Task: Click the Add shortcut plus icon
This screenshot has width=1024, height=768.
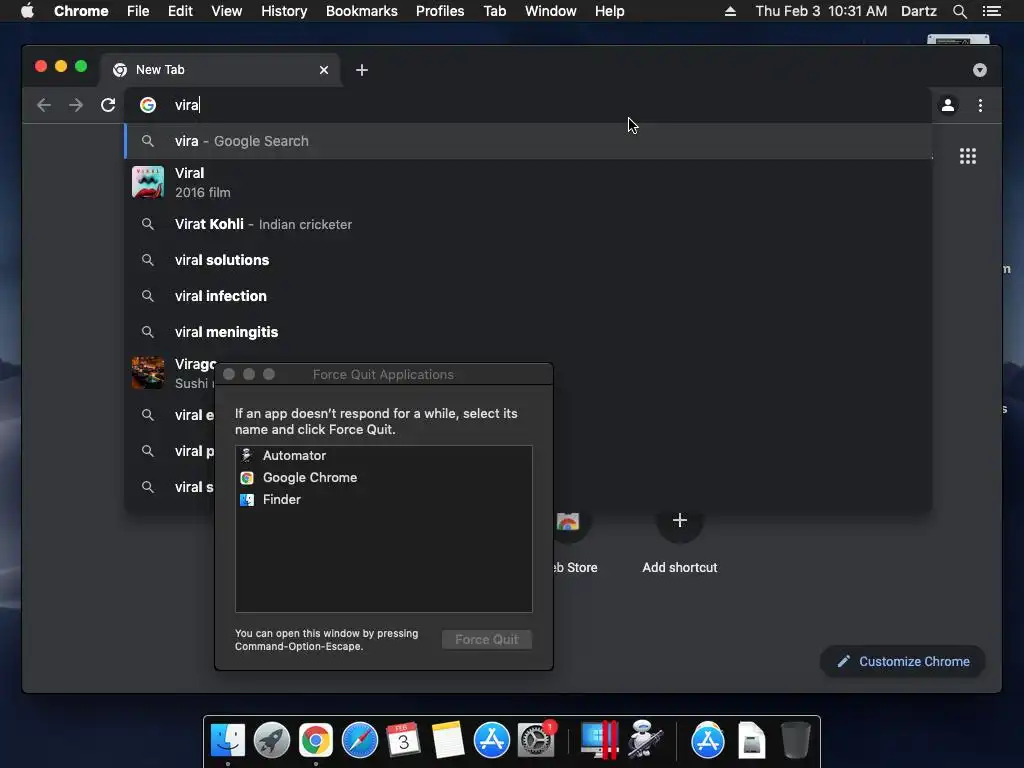Action: pyautogui.click(x=680, y=520)
